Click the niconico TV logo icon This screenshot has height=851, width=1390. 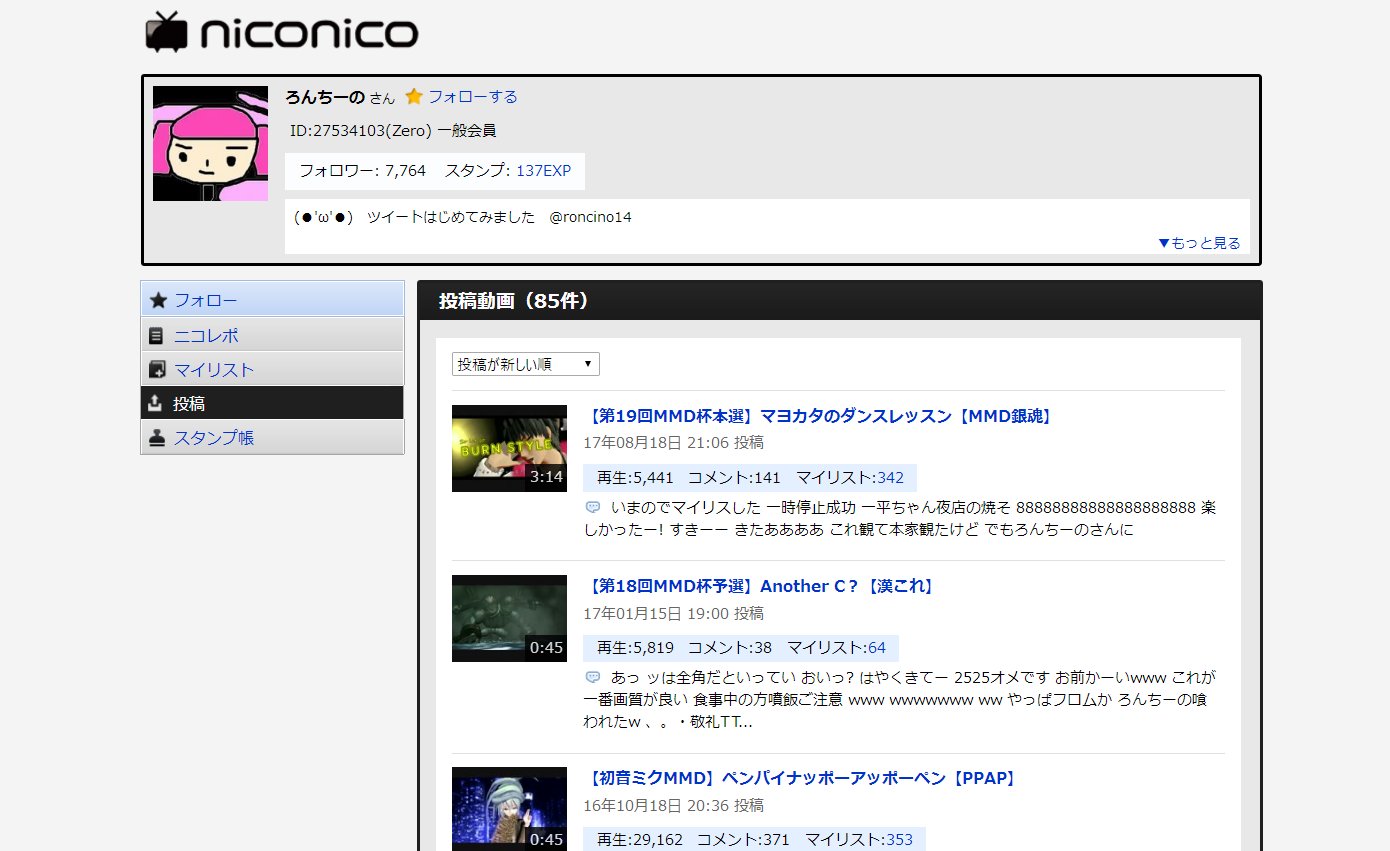tap(166, 32)
